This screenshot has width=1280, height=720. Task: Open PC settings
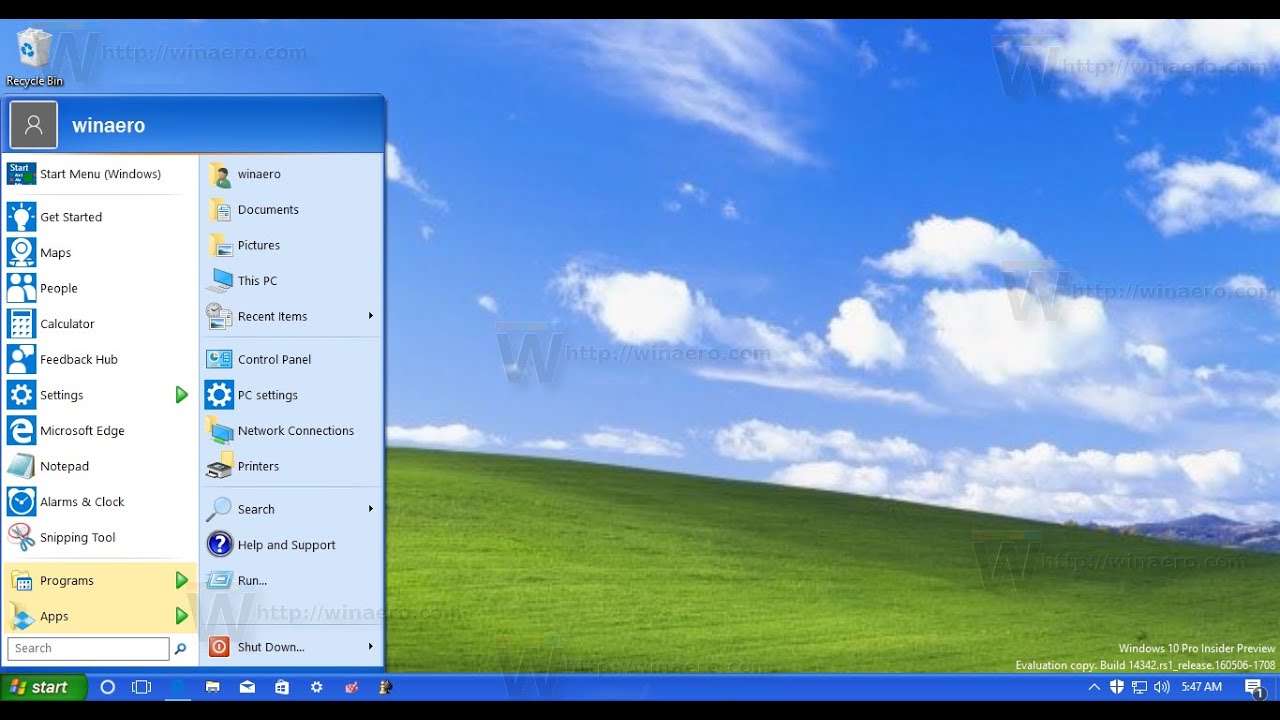291,395
